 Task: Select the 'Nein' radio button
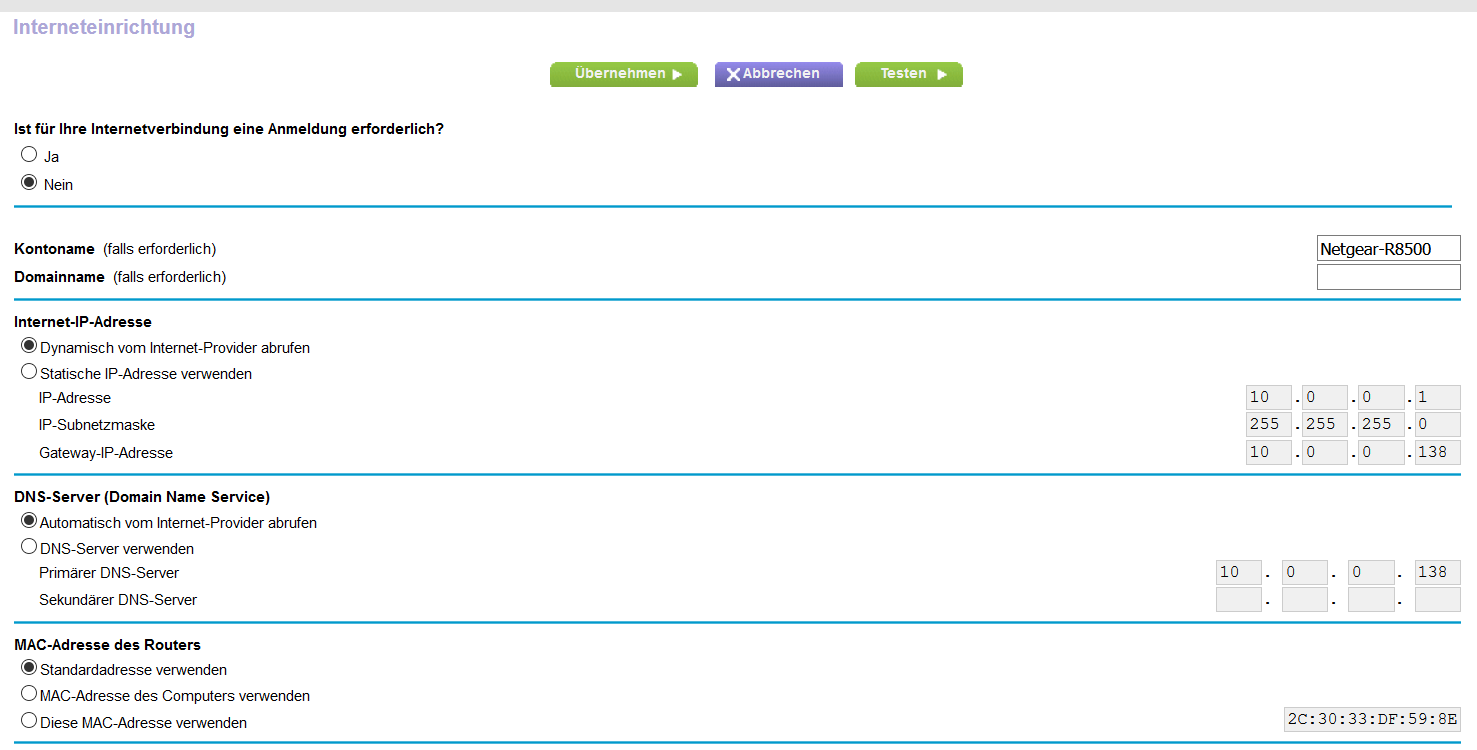click(29, 183)
